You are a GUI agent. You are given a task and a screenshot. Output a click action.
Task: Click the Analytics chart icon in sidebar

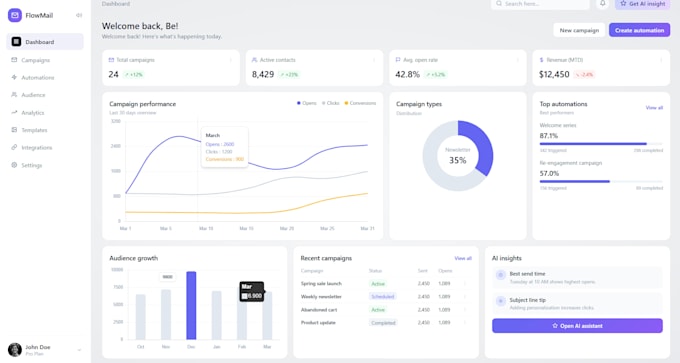14,112
